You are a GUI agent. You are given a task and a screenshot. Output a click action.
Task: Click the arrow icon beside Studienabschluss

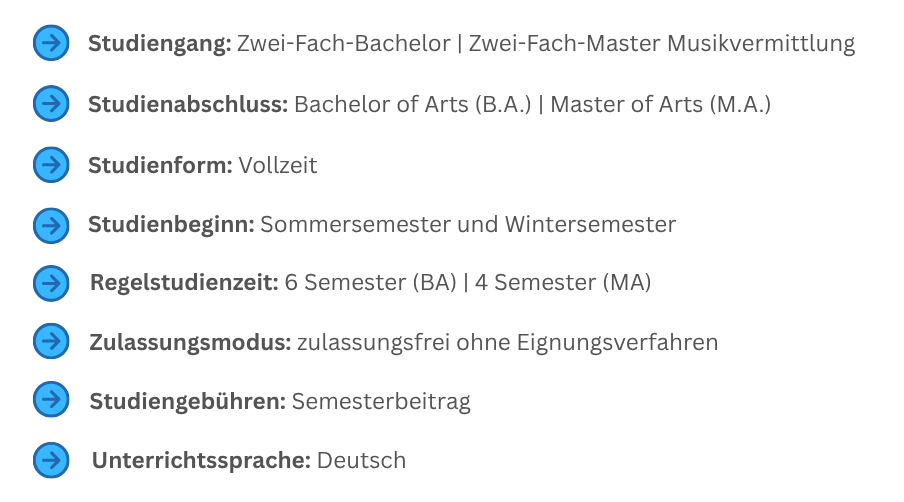(51, 104)
